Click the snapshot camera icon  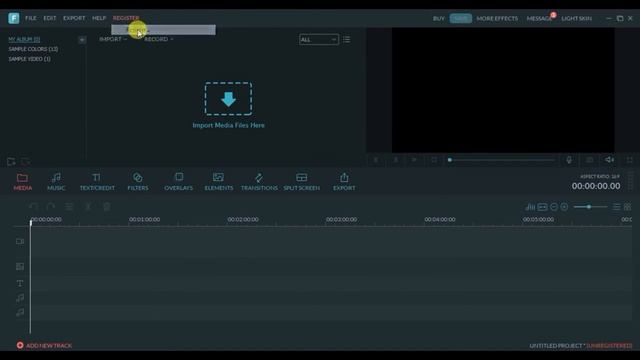coord(589,160)
